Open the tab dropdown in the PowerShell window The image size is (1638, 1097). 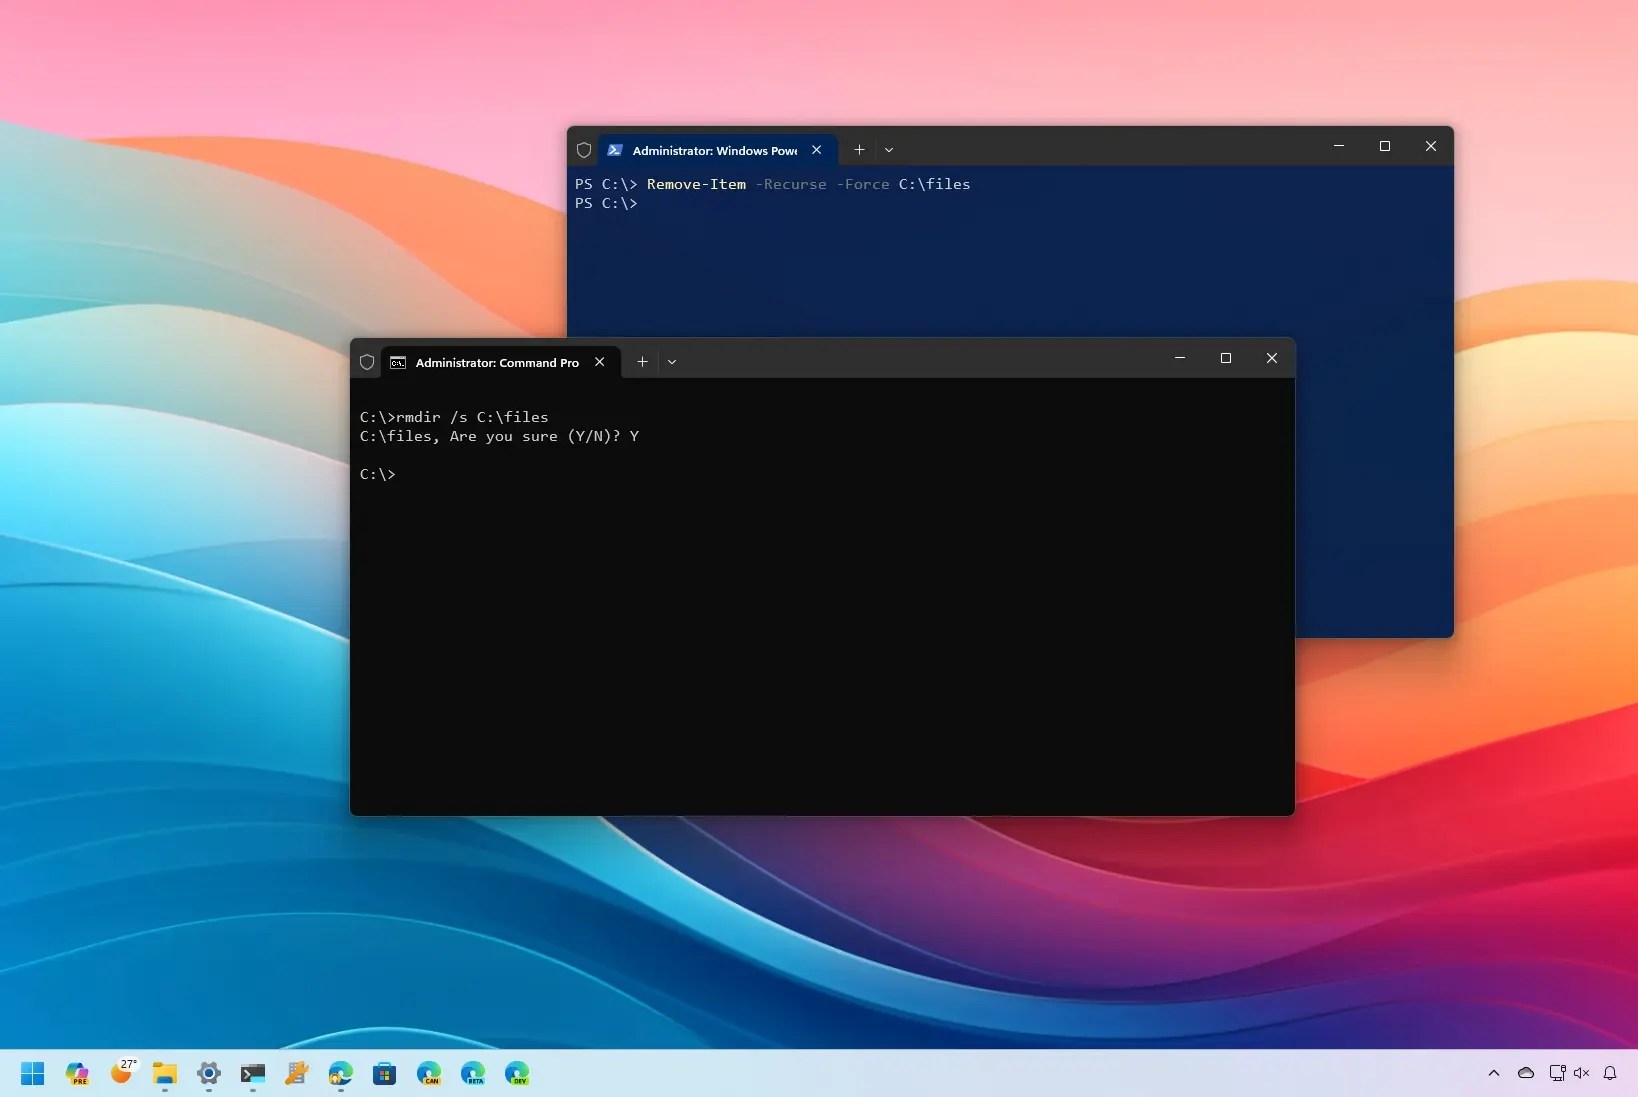(890, 150)
